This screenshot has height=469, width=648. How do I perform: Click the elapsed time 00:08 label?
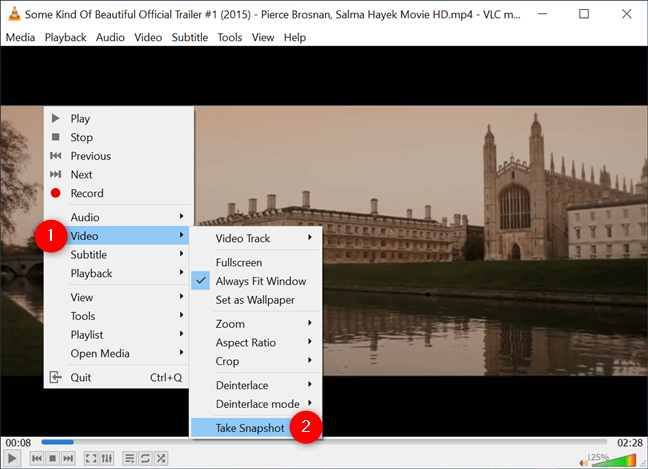(18, 443)
